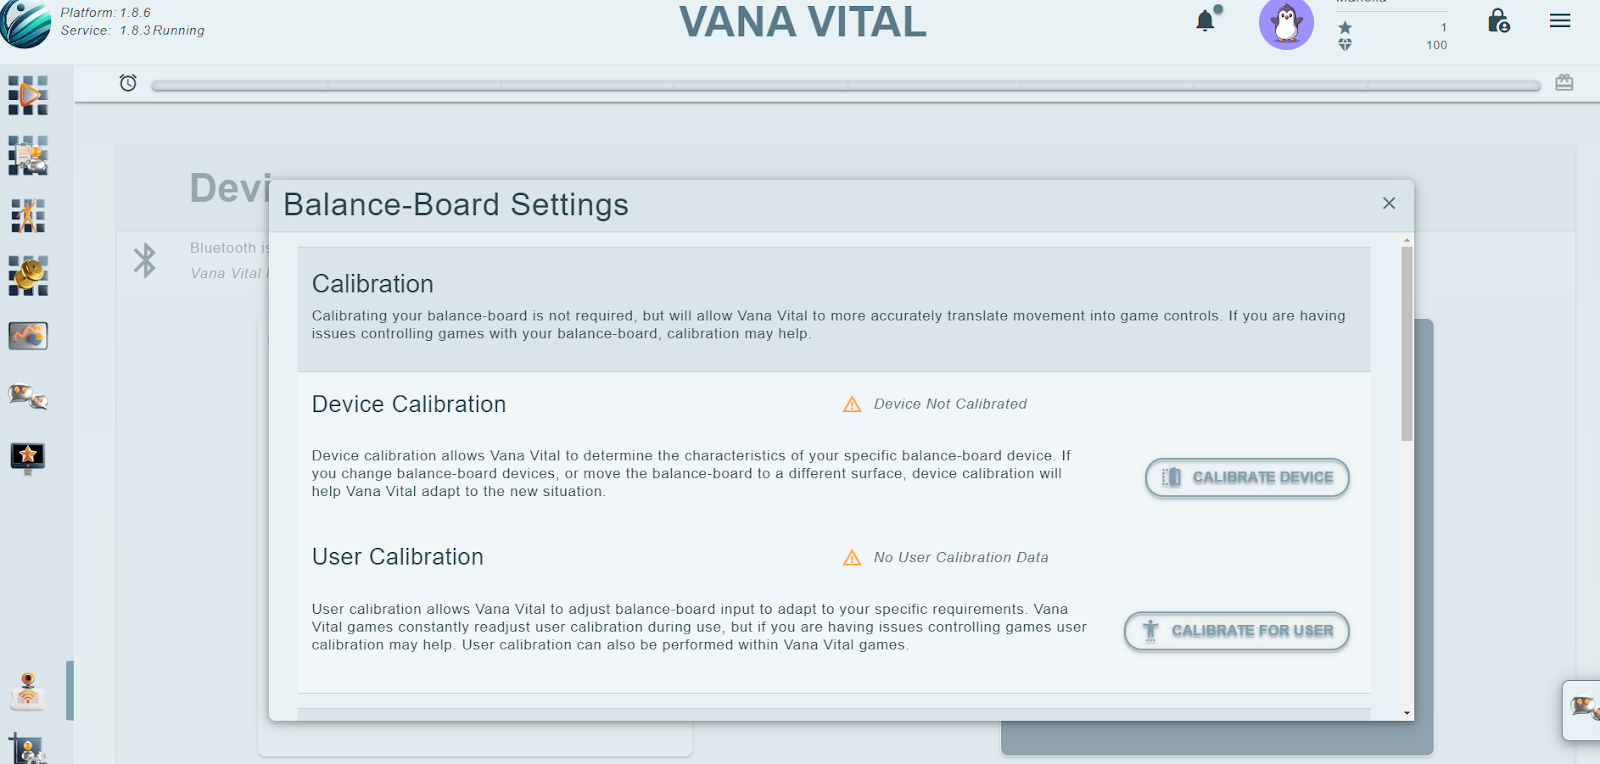Image resolution: width=1600 pixels, height=764 pixels.
Task: Click the Calibrate Device button
Action: point(1247,478)
